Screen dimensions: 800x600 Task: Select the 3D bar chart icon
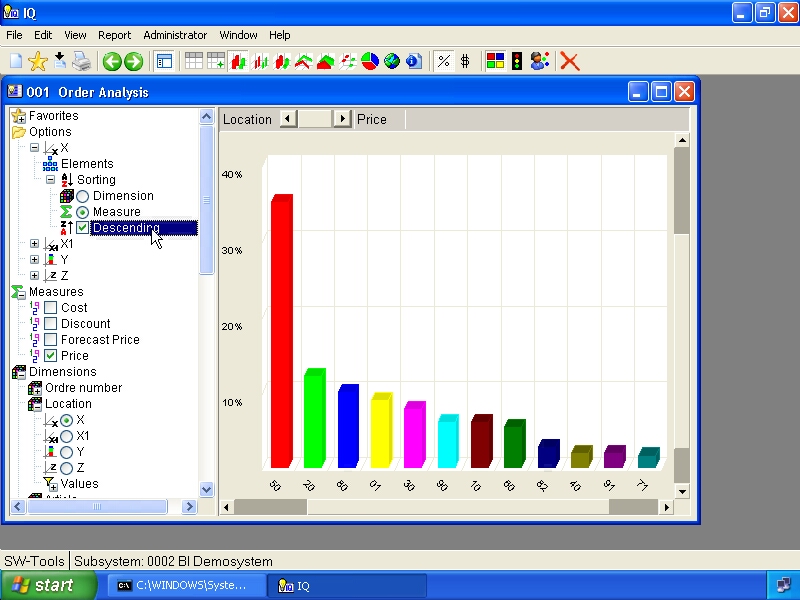(x=238, y=61)
